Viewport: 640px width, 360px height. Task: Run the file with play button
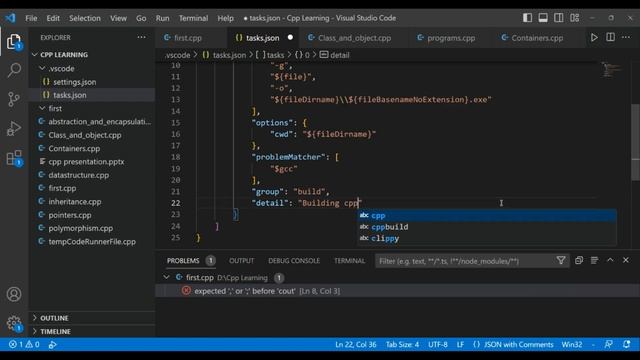(x=594, y=38)
